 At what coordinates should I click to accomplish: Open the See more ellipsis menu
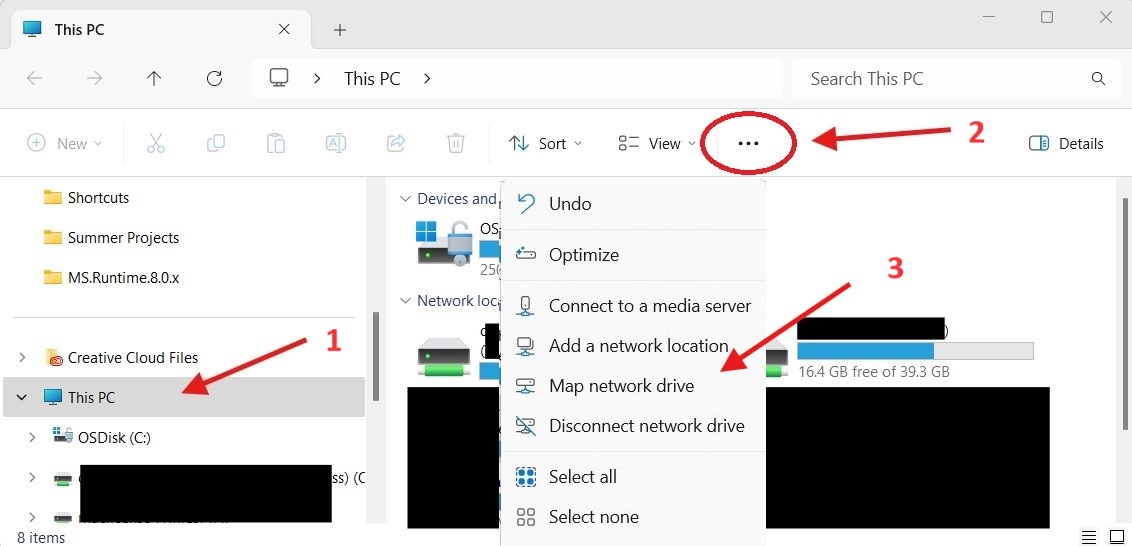(749, 143)
